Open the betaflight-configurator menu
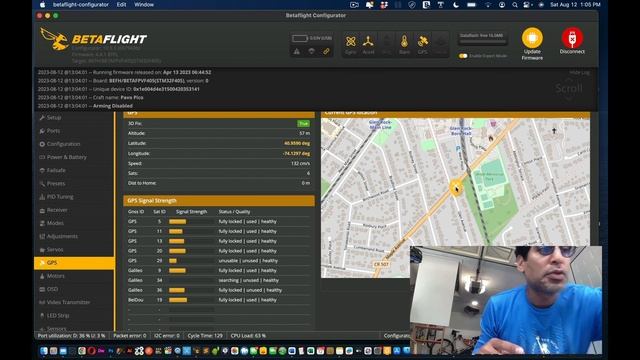 [x=81, y=4]
